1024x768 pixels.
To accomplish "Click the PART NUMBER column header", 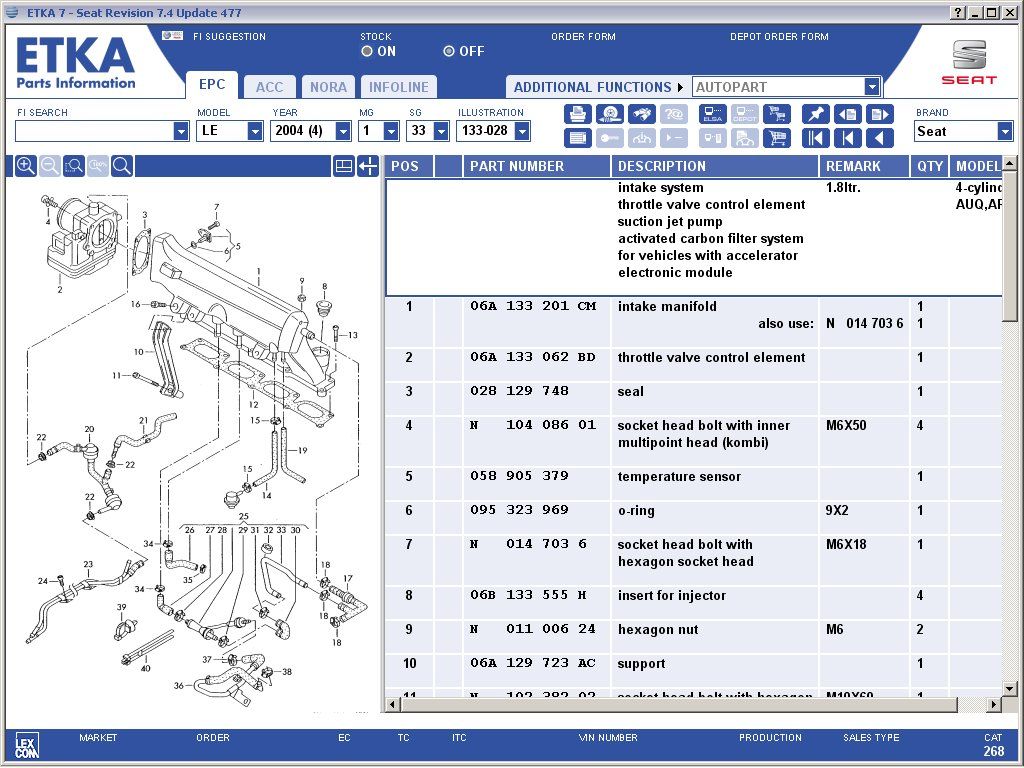I will click(x=537, y=166).
